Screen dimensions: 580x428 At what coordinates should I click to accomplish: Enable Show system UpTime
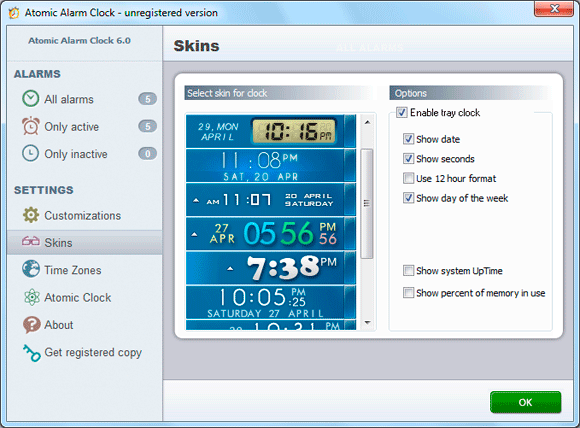point(408,270)
